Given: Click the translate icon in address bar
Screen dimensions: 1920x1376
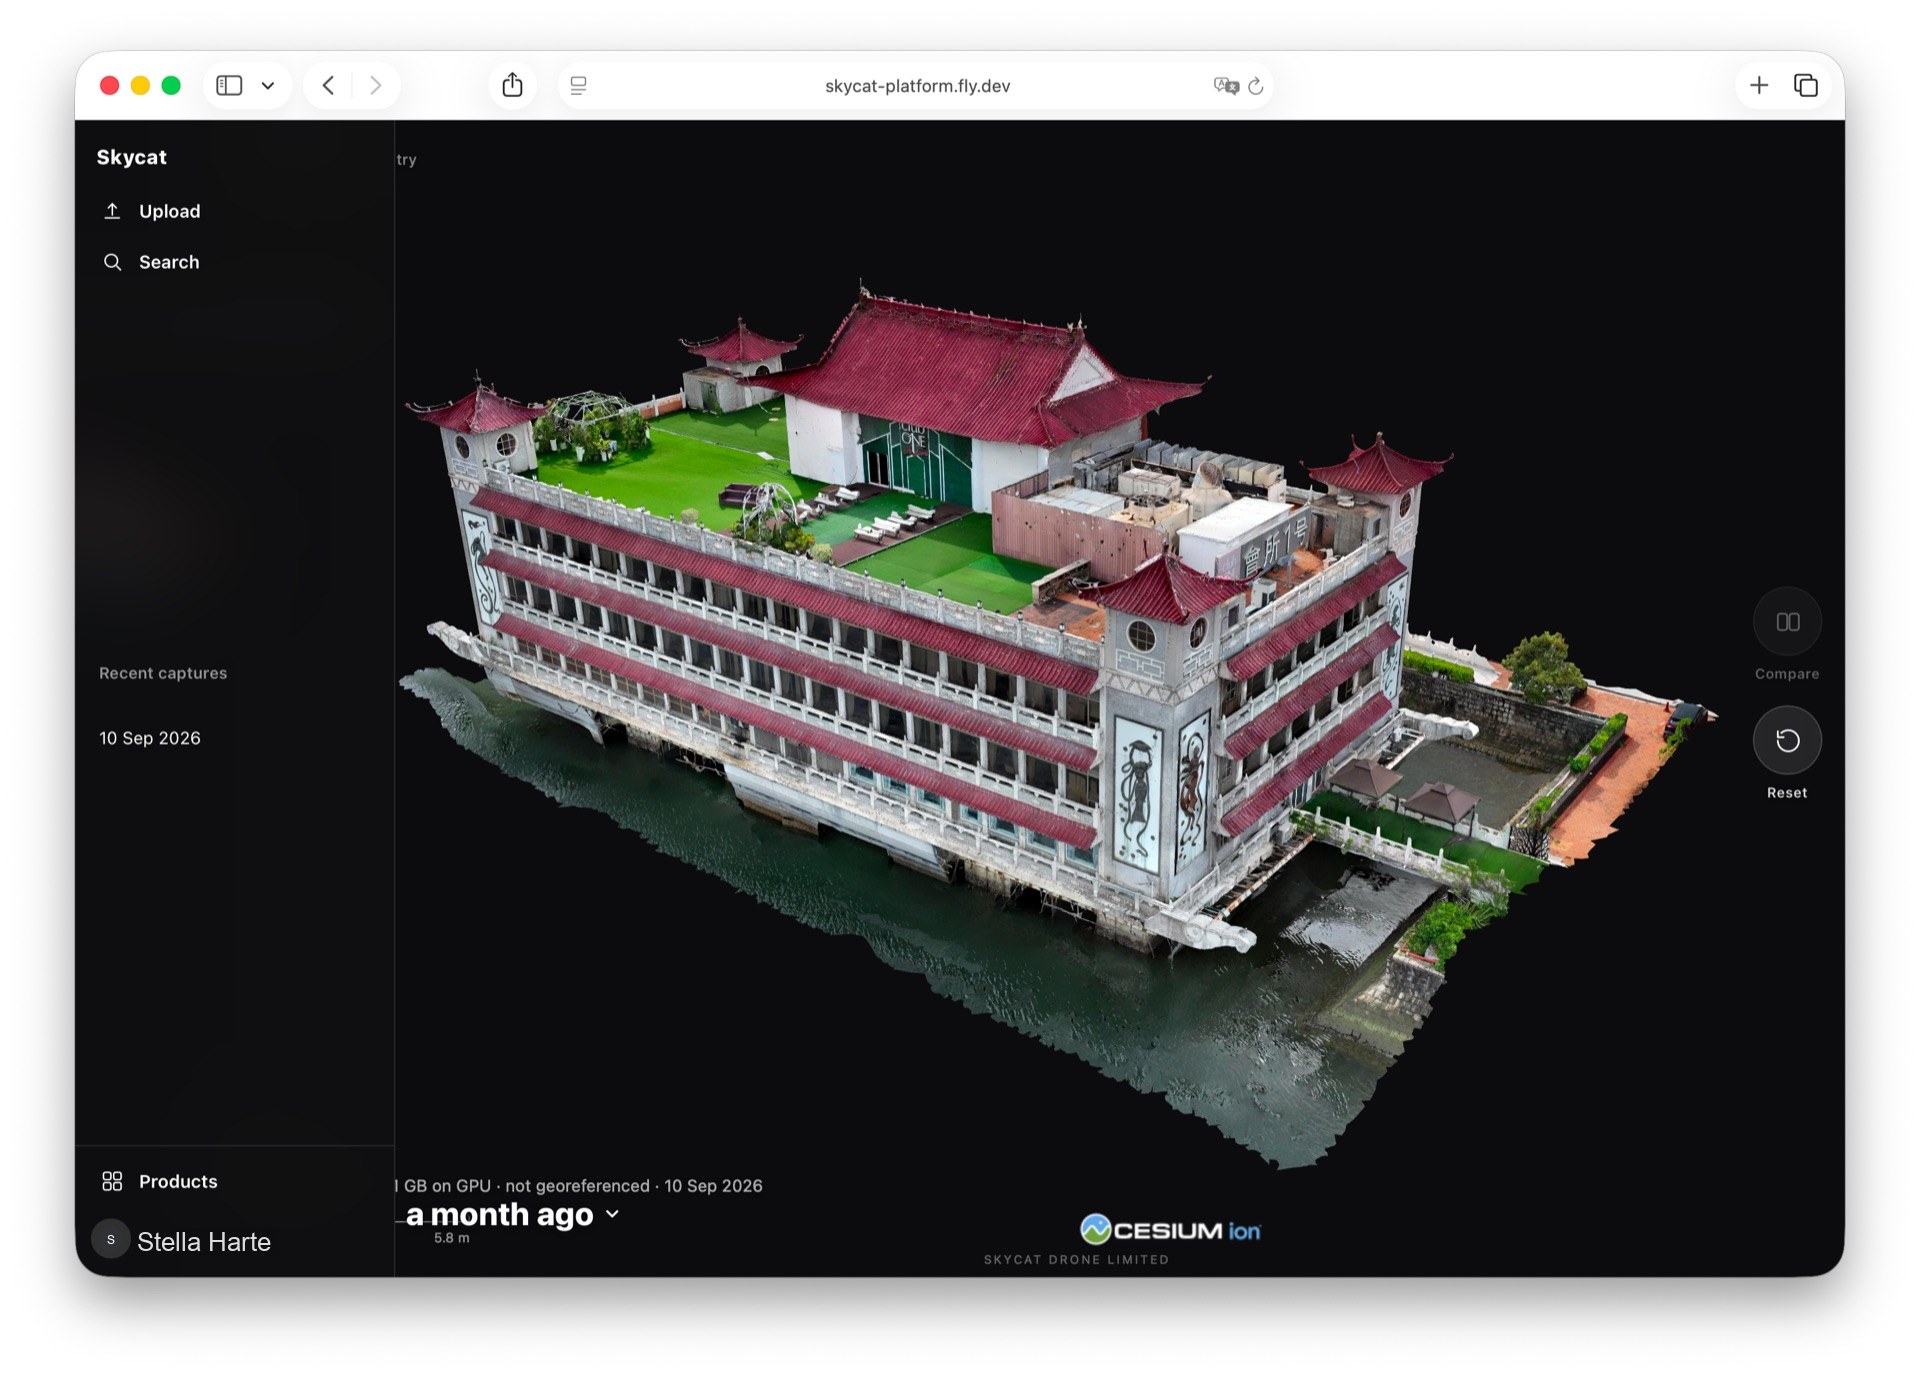Looking at the screenshot, I should point(1226,86).
